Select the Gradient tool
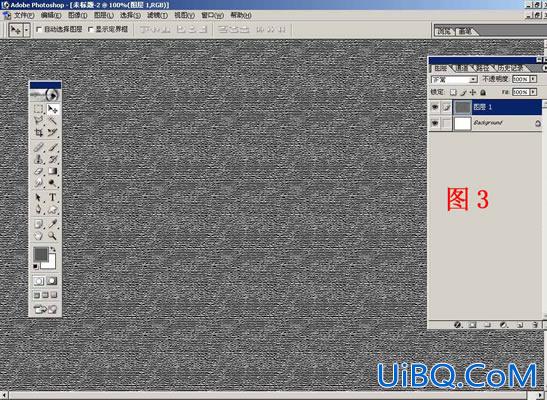 pyautogui.click(x=52, y=171)
